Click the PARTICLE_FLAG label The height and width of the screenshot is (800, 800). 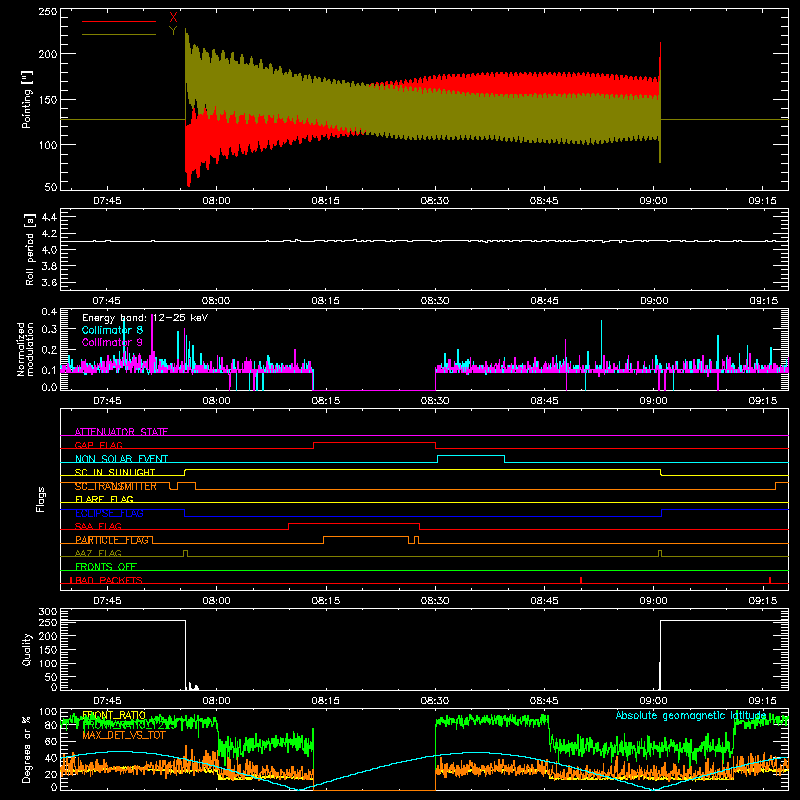tap(112, 540)
